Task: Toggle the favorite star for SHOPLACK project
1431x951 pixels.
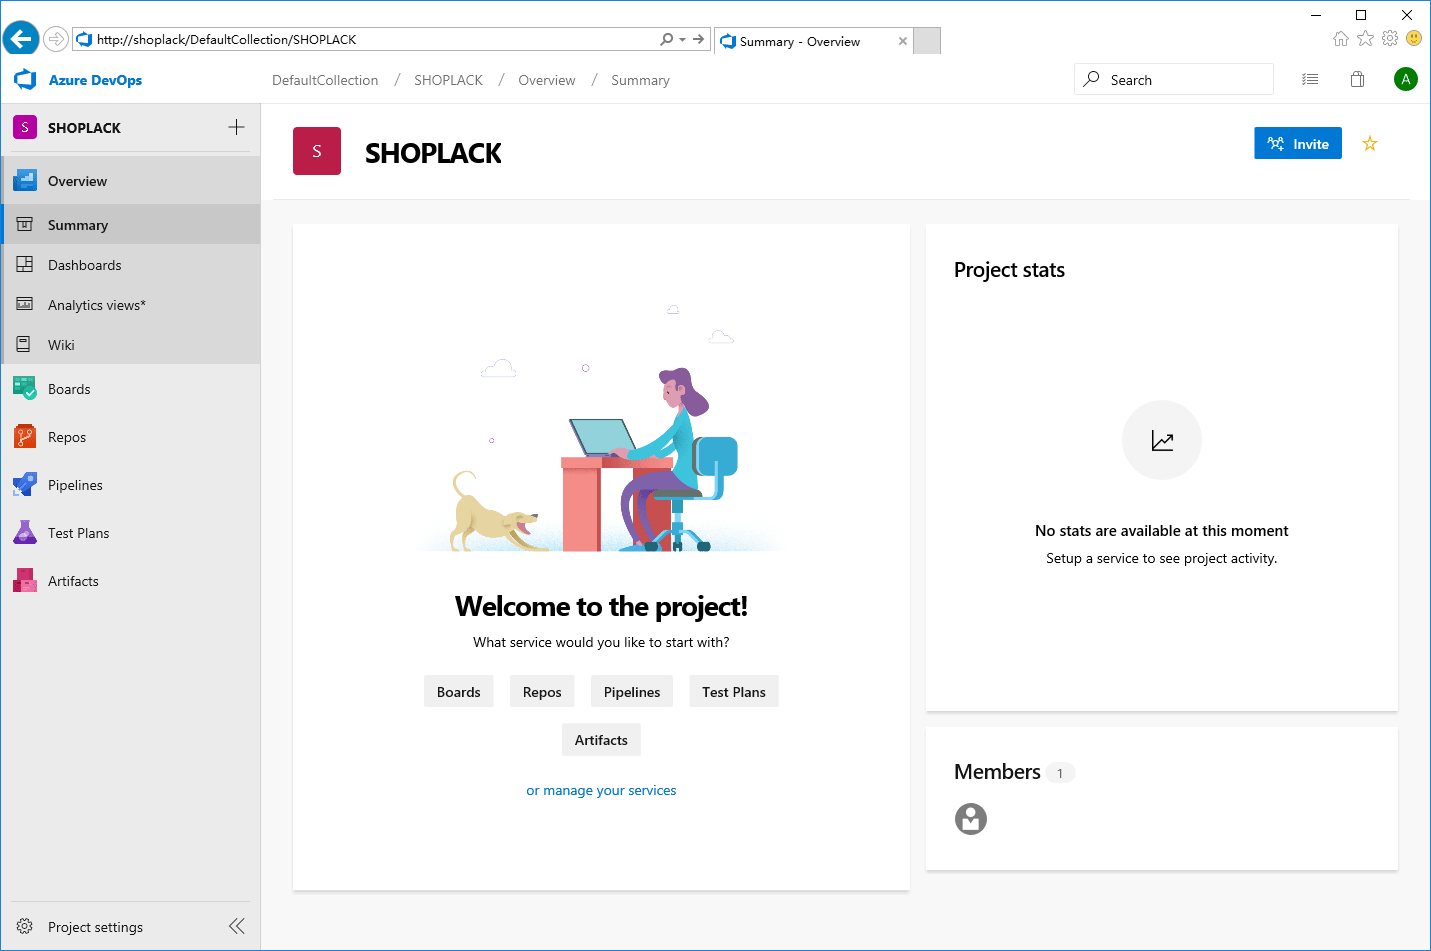Action: pos(1370,144)
